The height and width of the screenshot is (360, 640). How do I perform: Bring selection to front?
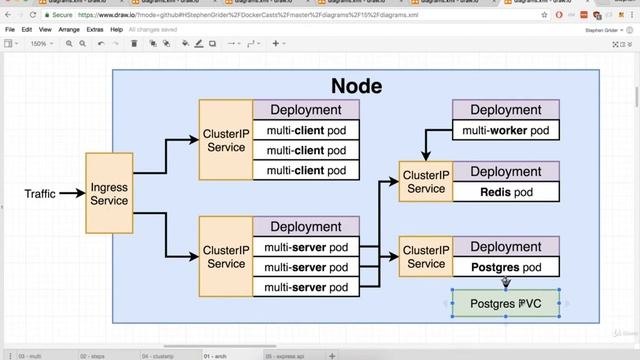pyautogui.click(x=153, y=43)
